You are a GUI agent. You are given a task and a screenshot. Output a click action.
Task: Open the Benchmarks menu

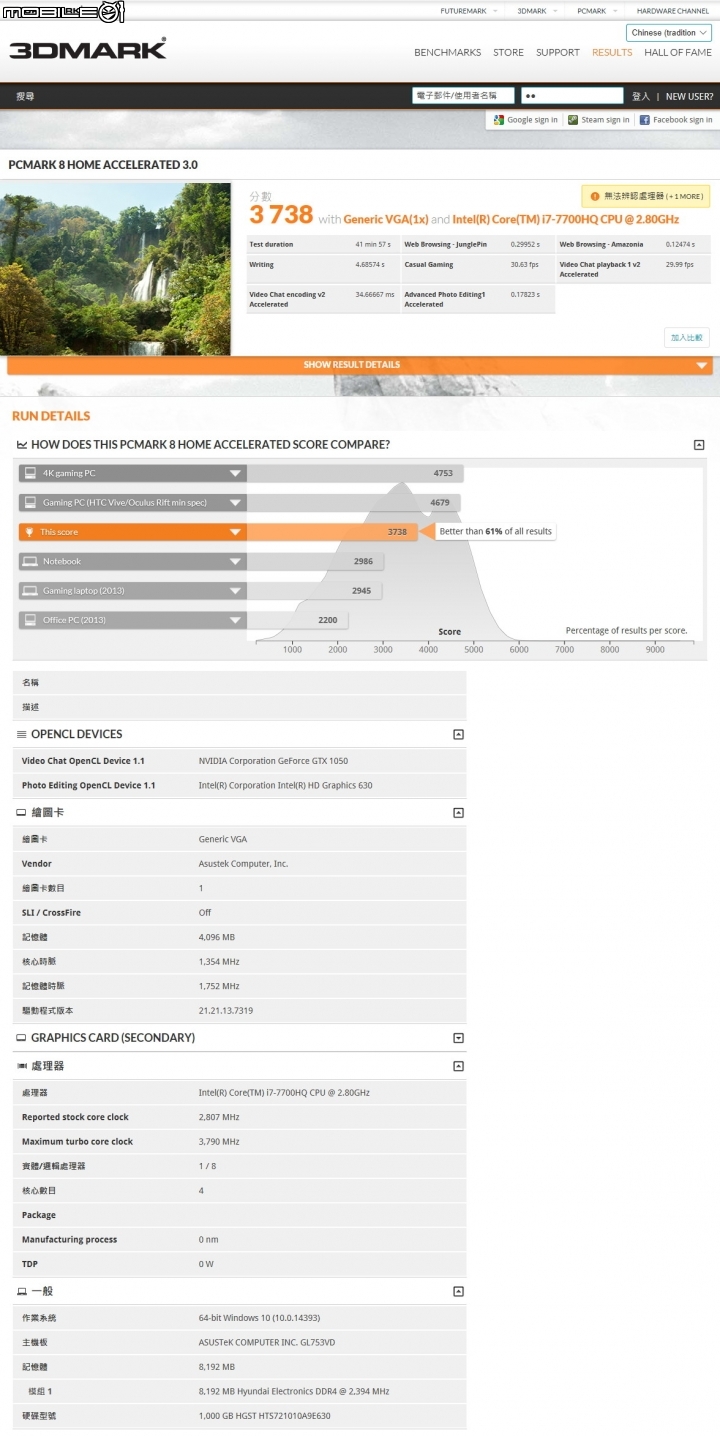[x=447, y=52]
